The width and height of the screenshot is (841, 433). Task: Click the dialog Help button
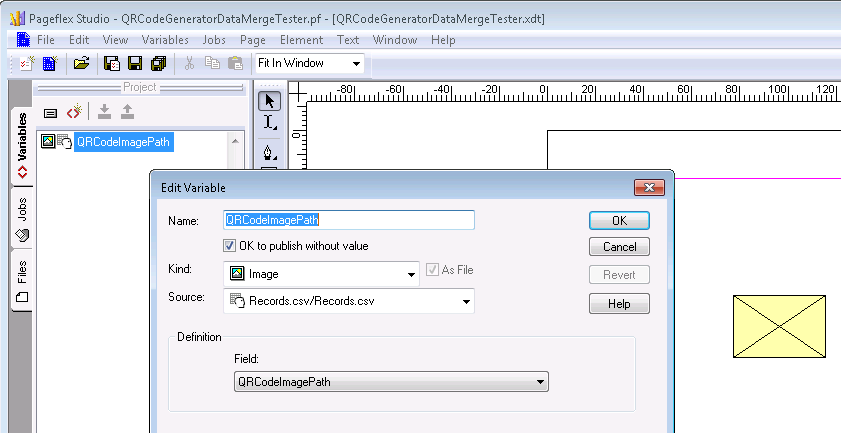coord(619,304)
